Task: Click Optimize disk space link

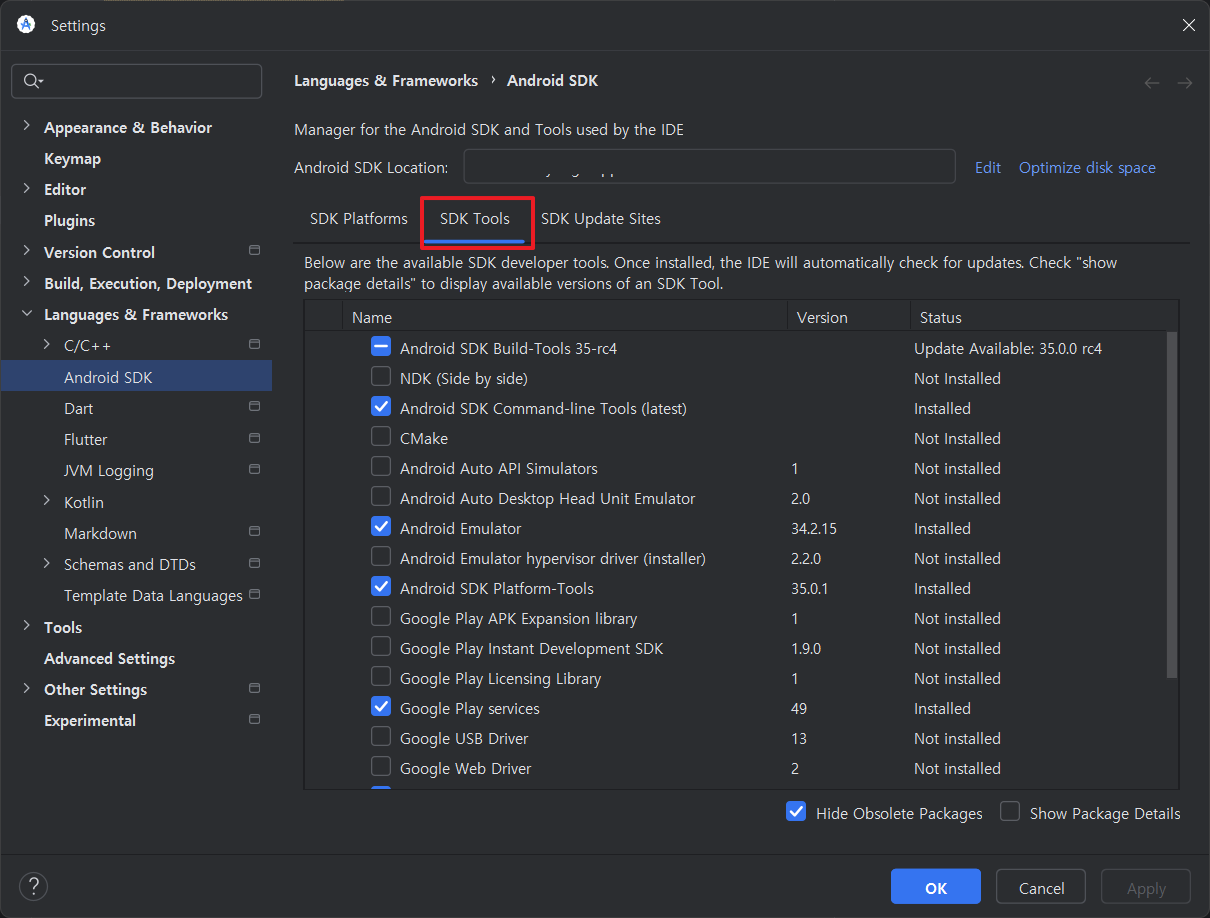Action: [x=1087, y=167]
